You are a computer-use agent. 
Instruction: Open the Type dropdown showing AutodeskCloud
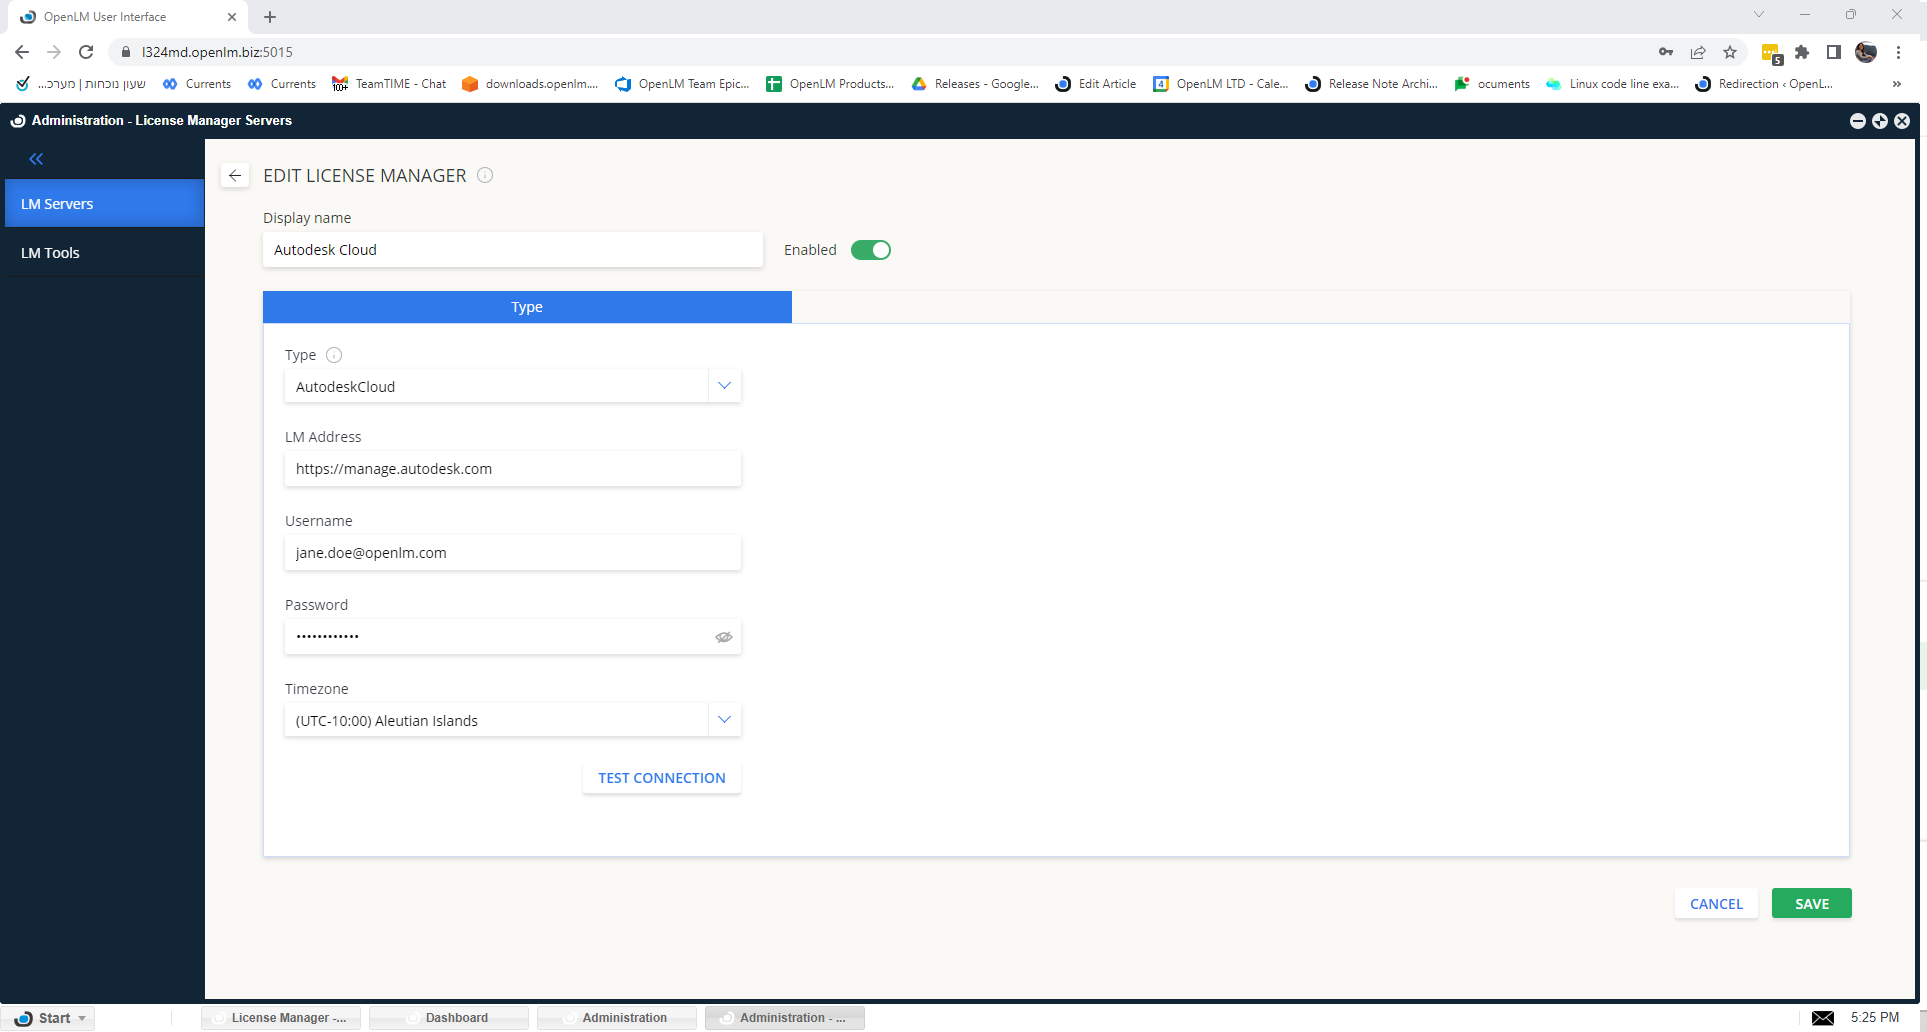[x=724, y=385]
